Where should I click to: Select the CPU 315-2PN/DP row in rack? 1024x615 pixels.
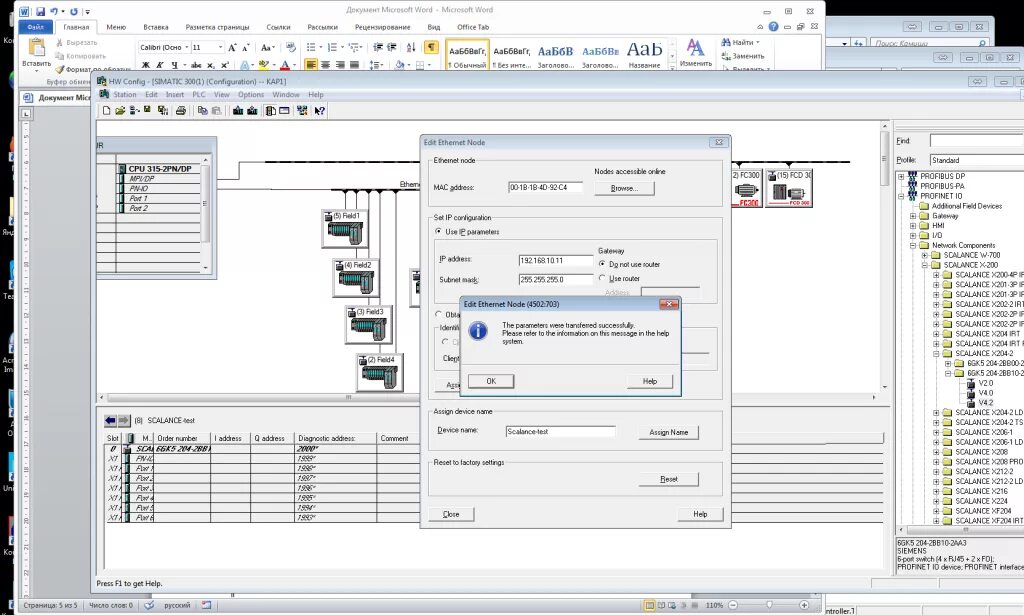[159, 168]
